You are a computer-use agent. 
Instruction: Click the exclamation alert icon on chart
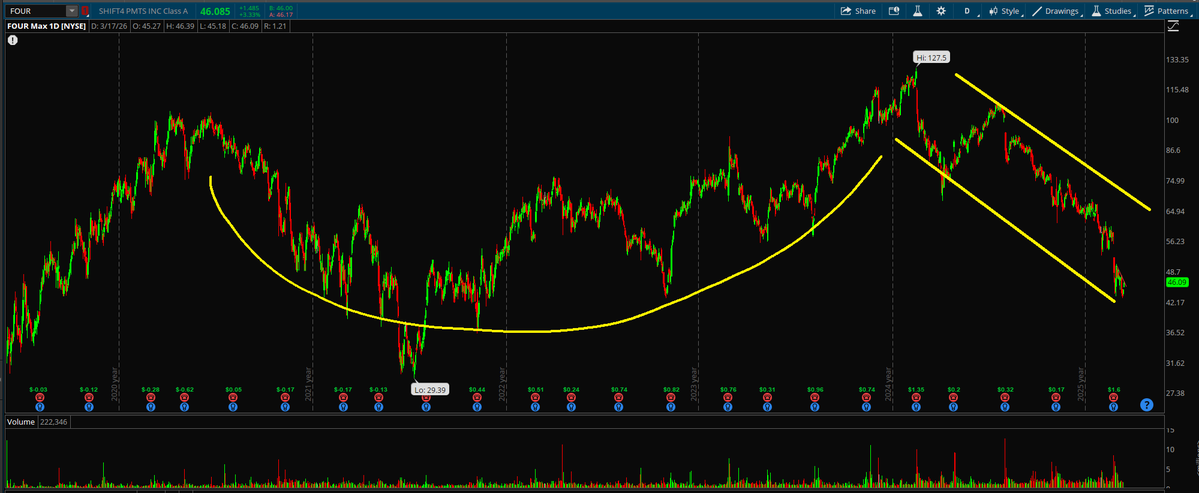[12, 41]
